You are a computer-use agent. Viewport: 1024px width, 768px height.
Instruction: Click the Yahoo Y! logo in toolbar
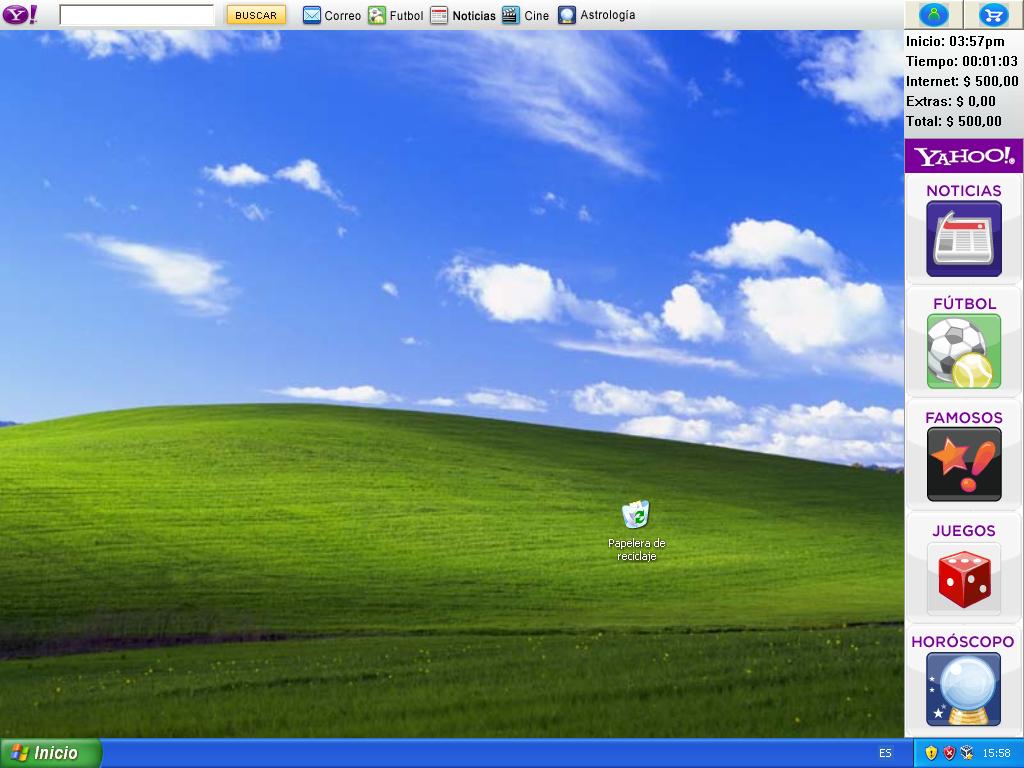click(20, 14)
